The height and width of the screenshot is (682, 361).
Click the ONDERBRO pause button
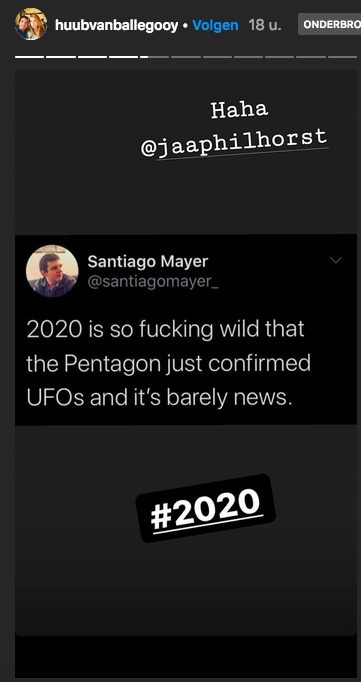(x=329, y=24)
